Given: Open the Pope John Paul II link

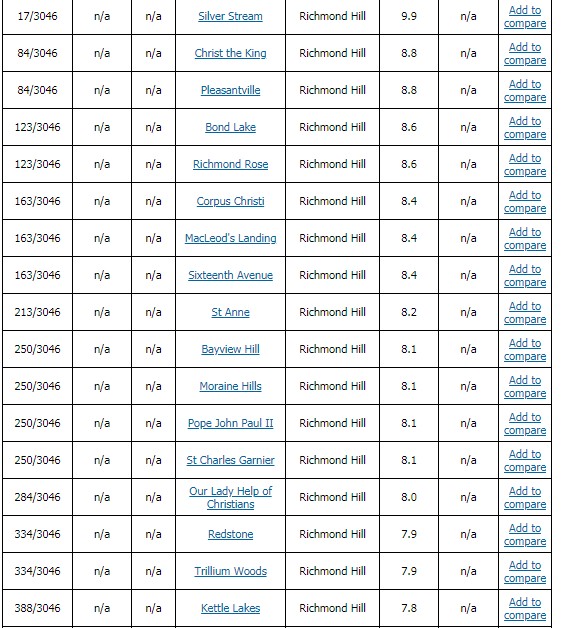Looking at the screenshot, I should (x=230, y=423).
